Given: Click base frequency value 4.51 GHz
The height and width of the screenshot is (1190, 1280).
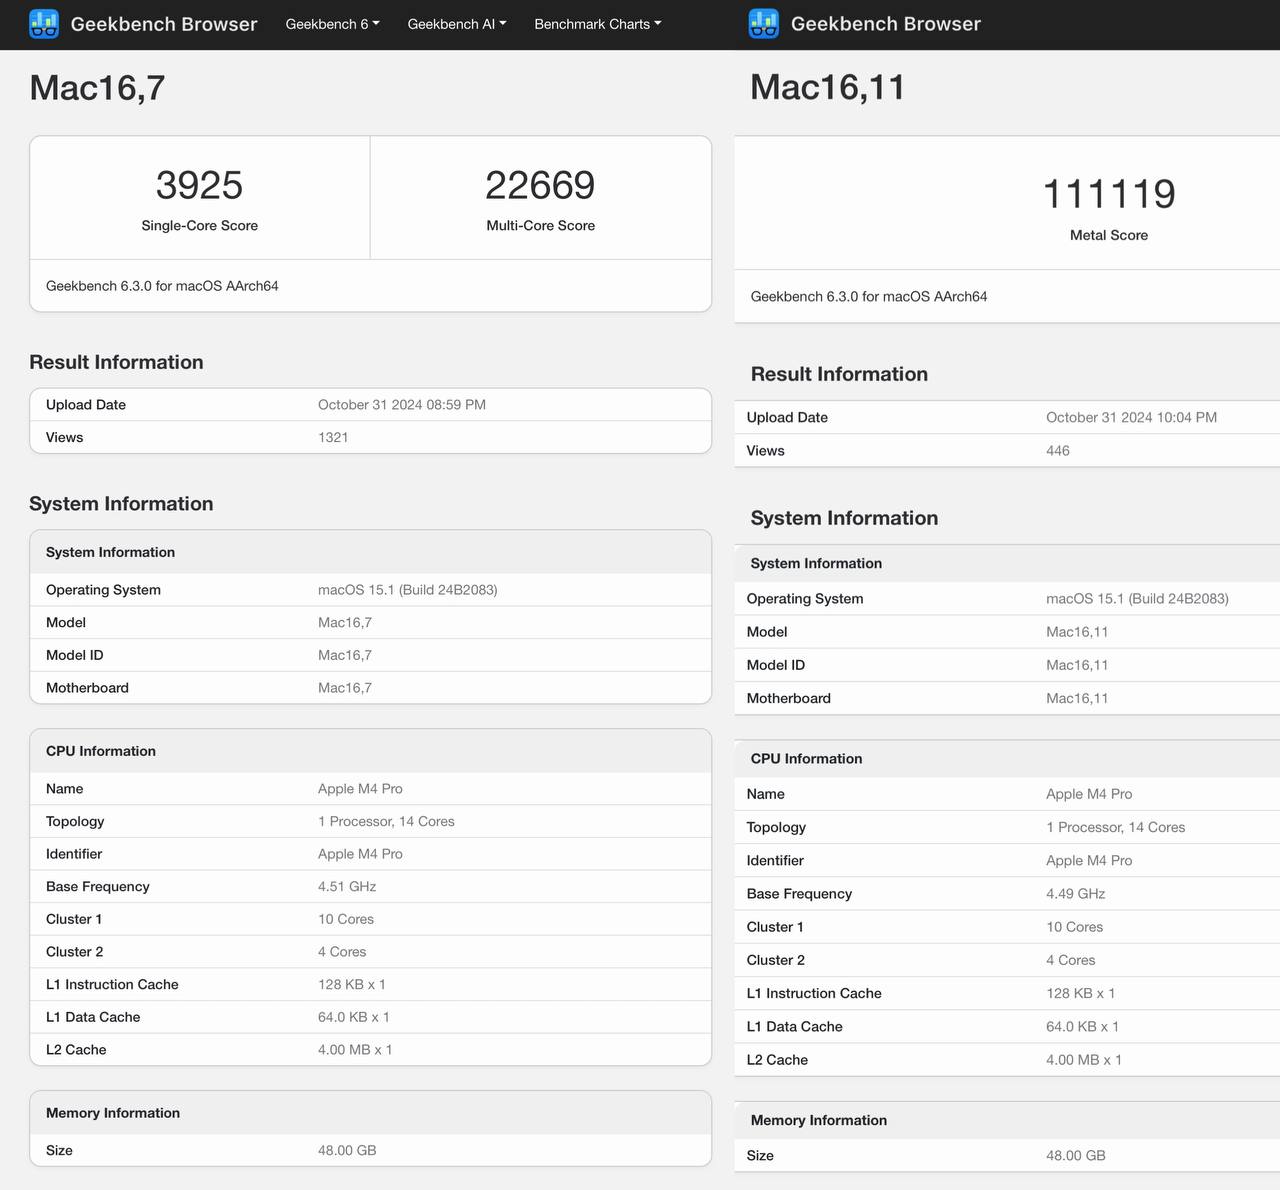Looking at the screenshot, I should point(347,887).
